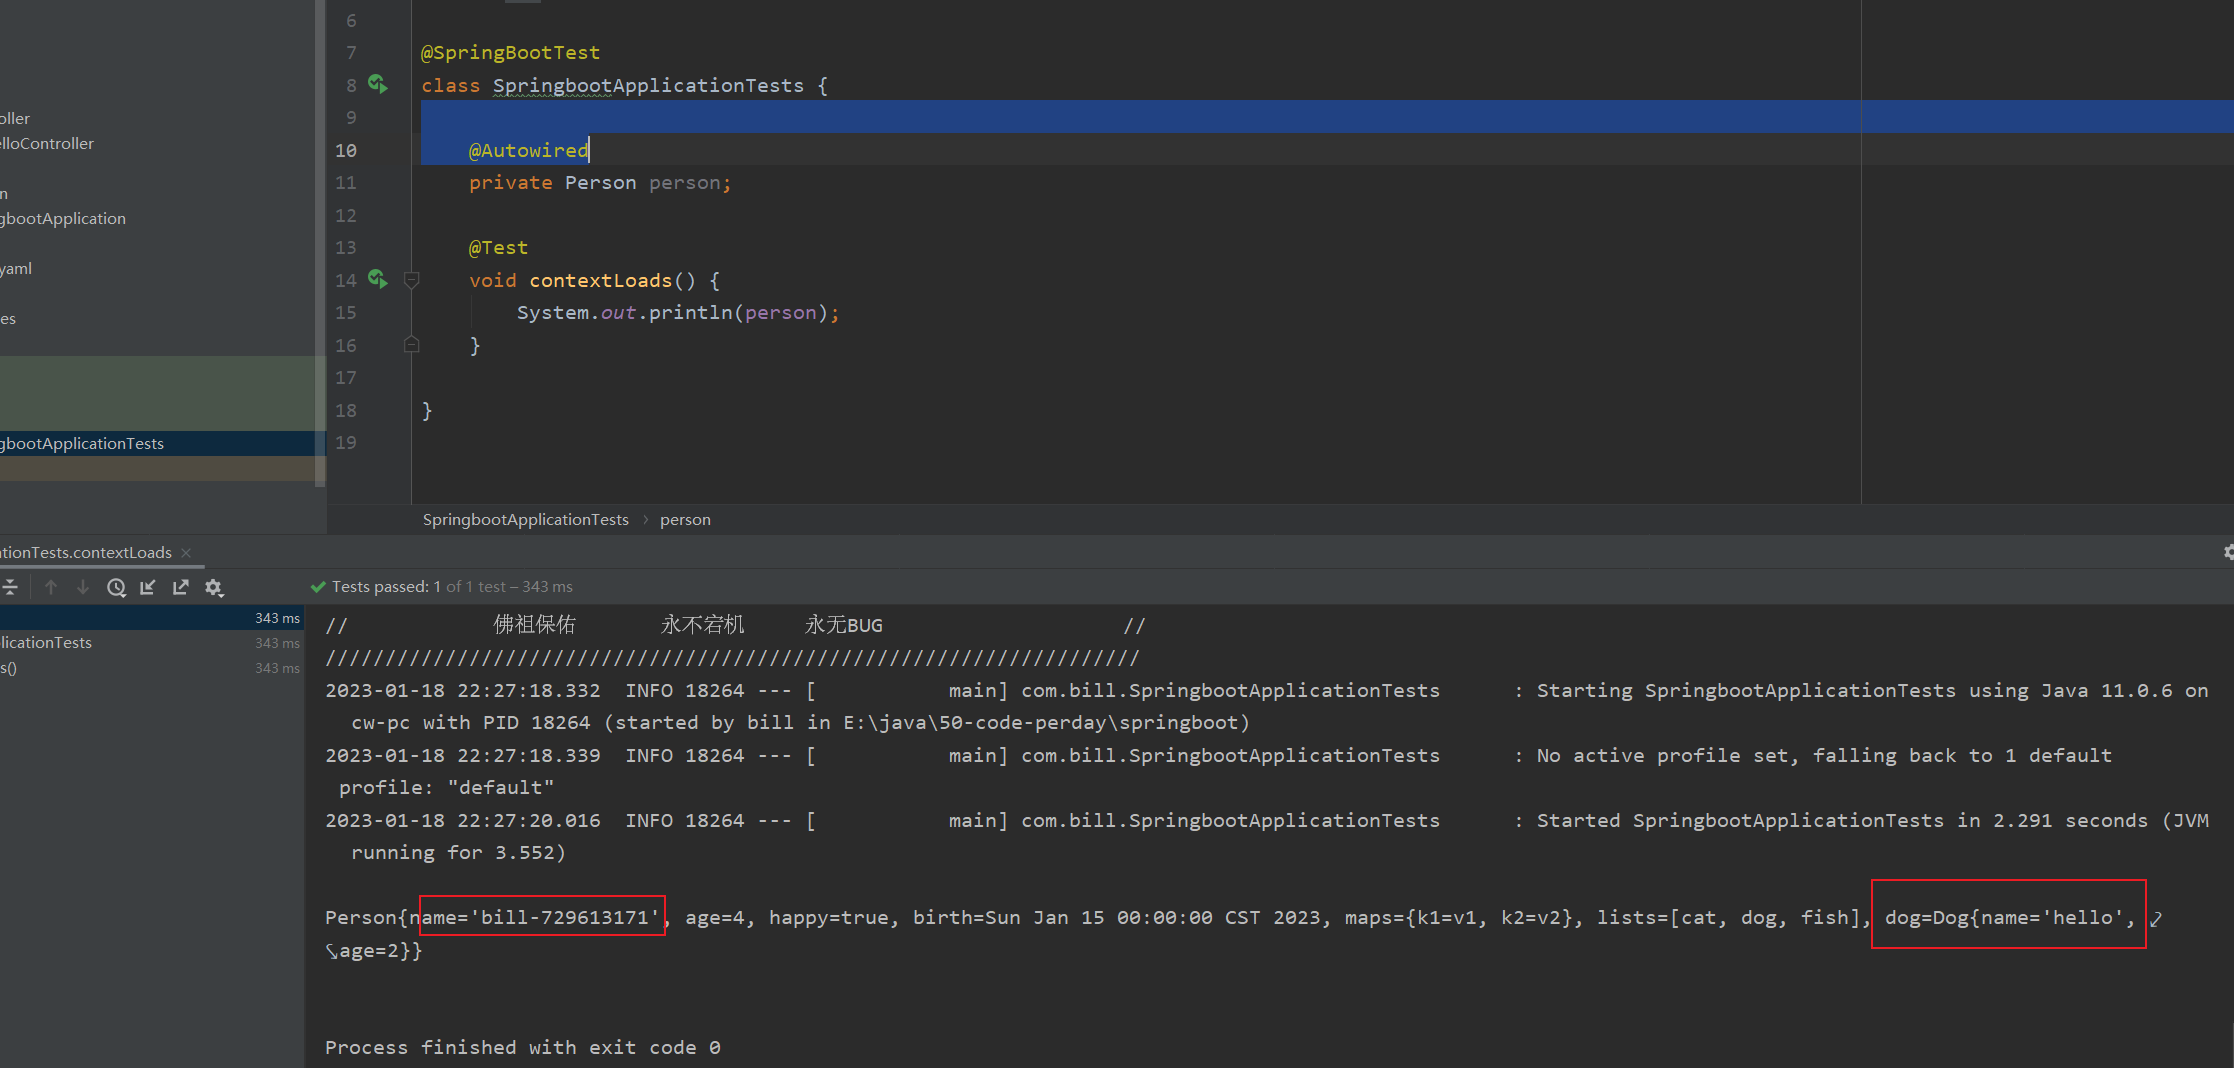This screenshot has height=1068, width=2234.
Task: Import tests from file
Action: [x=148, y=587]
